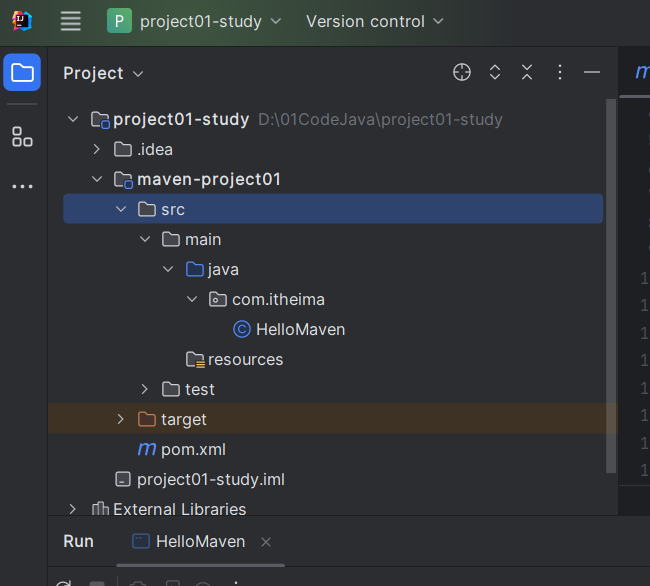Open the project01-study project dropdown
Image resolution: width=650 pixels, height=586 pixels.
point(194,21)
